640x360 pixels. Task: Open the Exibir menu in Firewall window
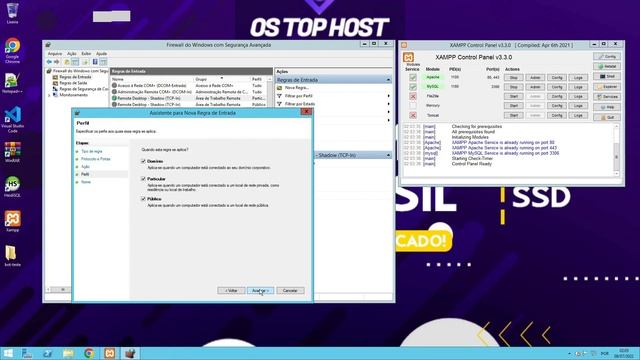click(86, 53)
